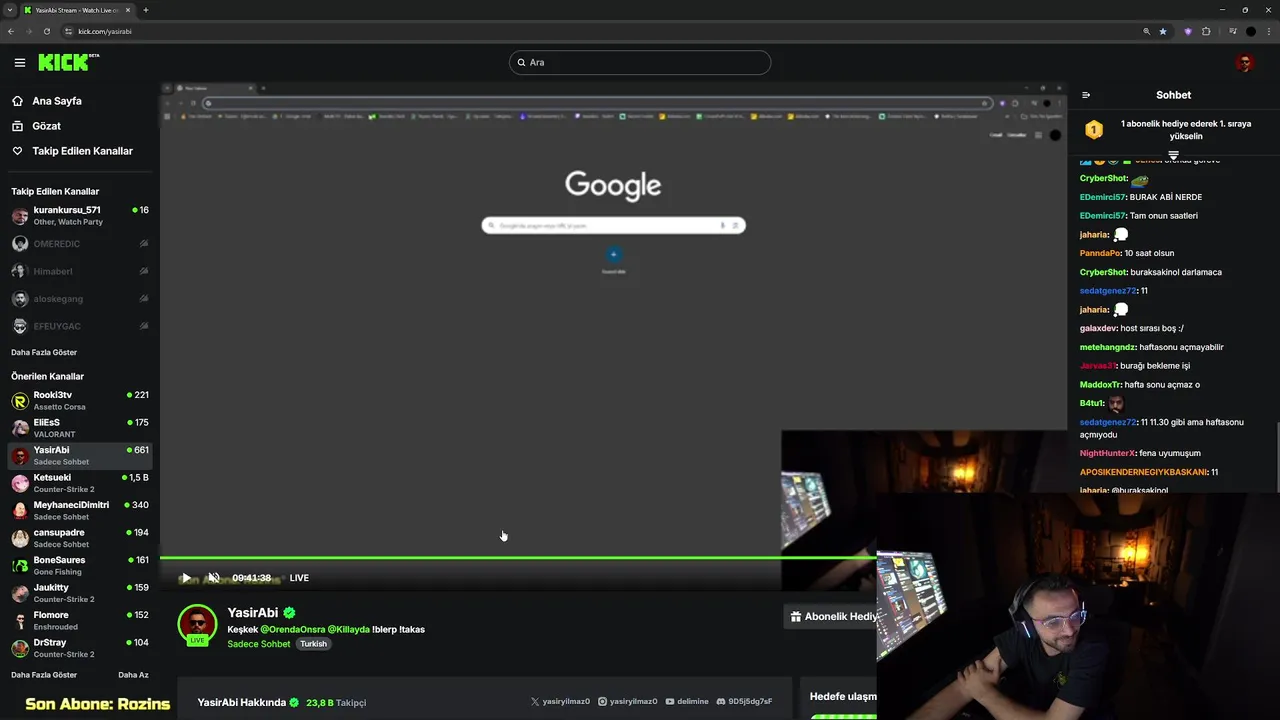Click the Turkish language tag
1280x720 pixels.
[x=314, y=644]
